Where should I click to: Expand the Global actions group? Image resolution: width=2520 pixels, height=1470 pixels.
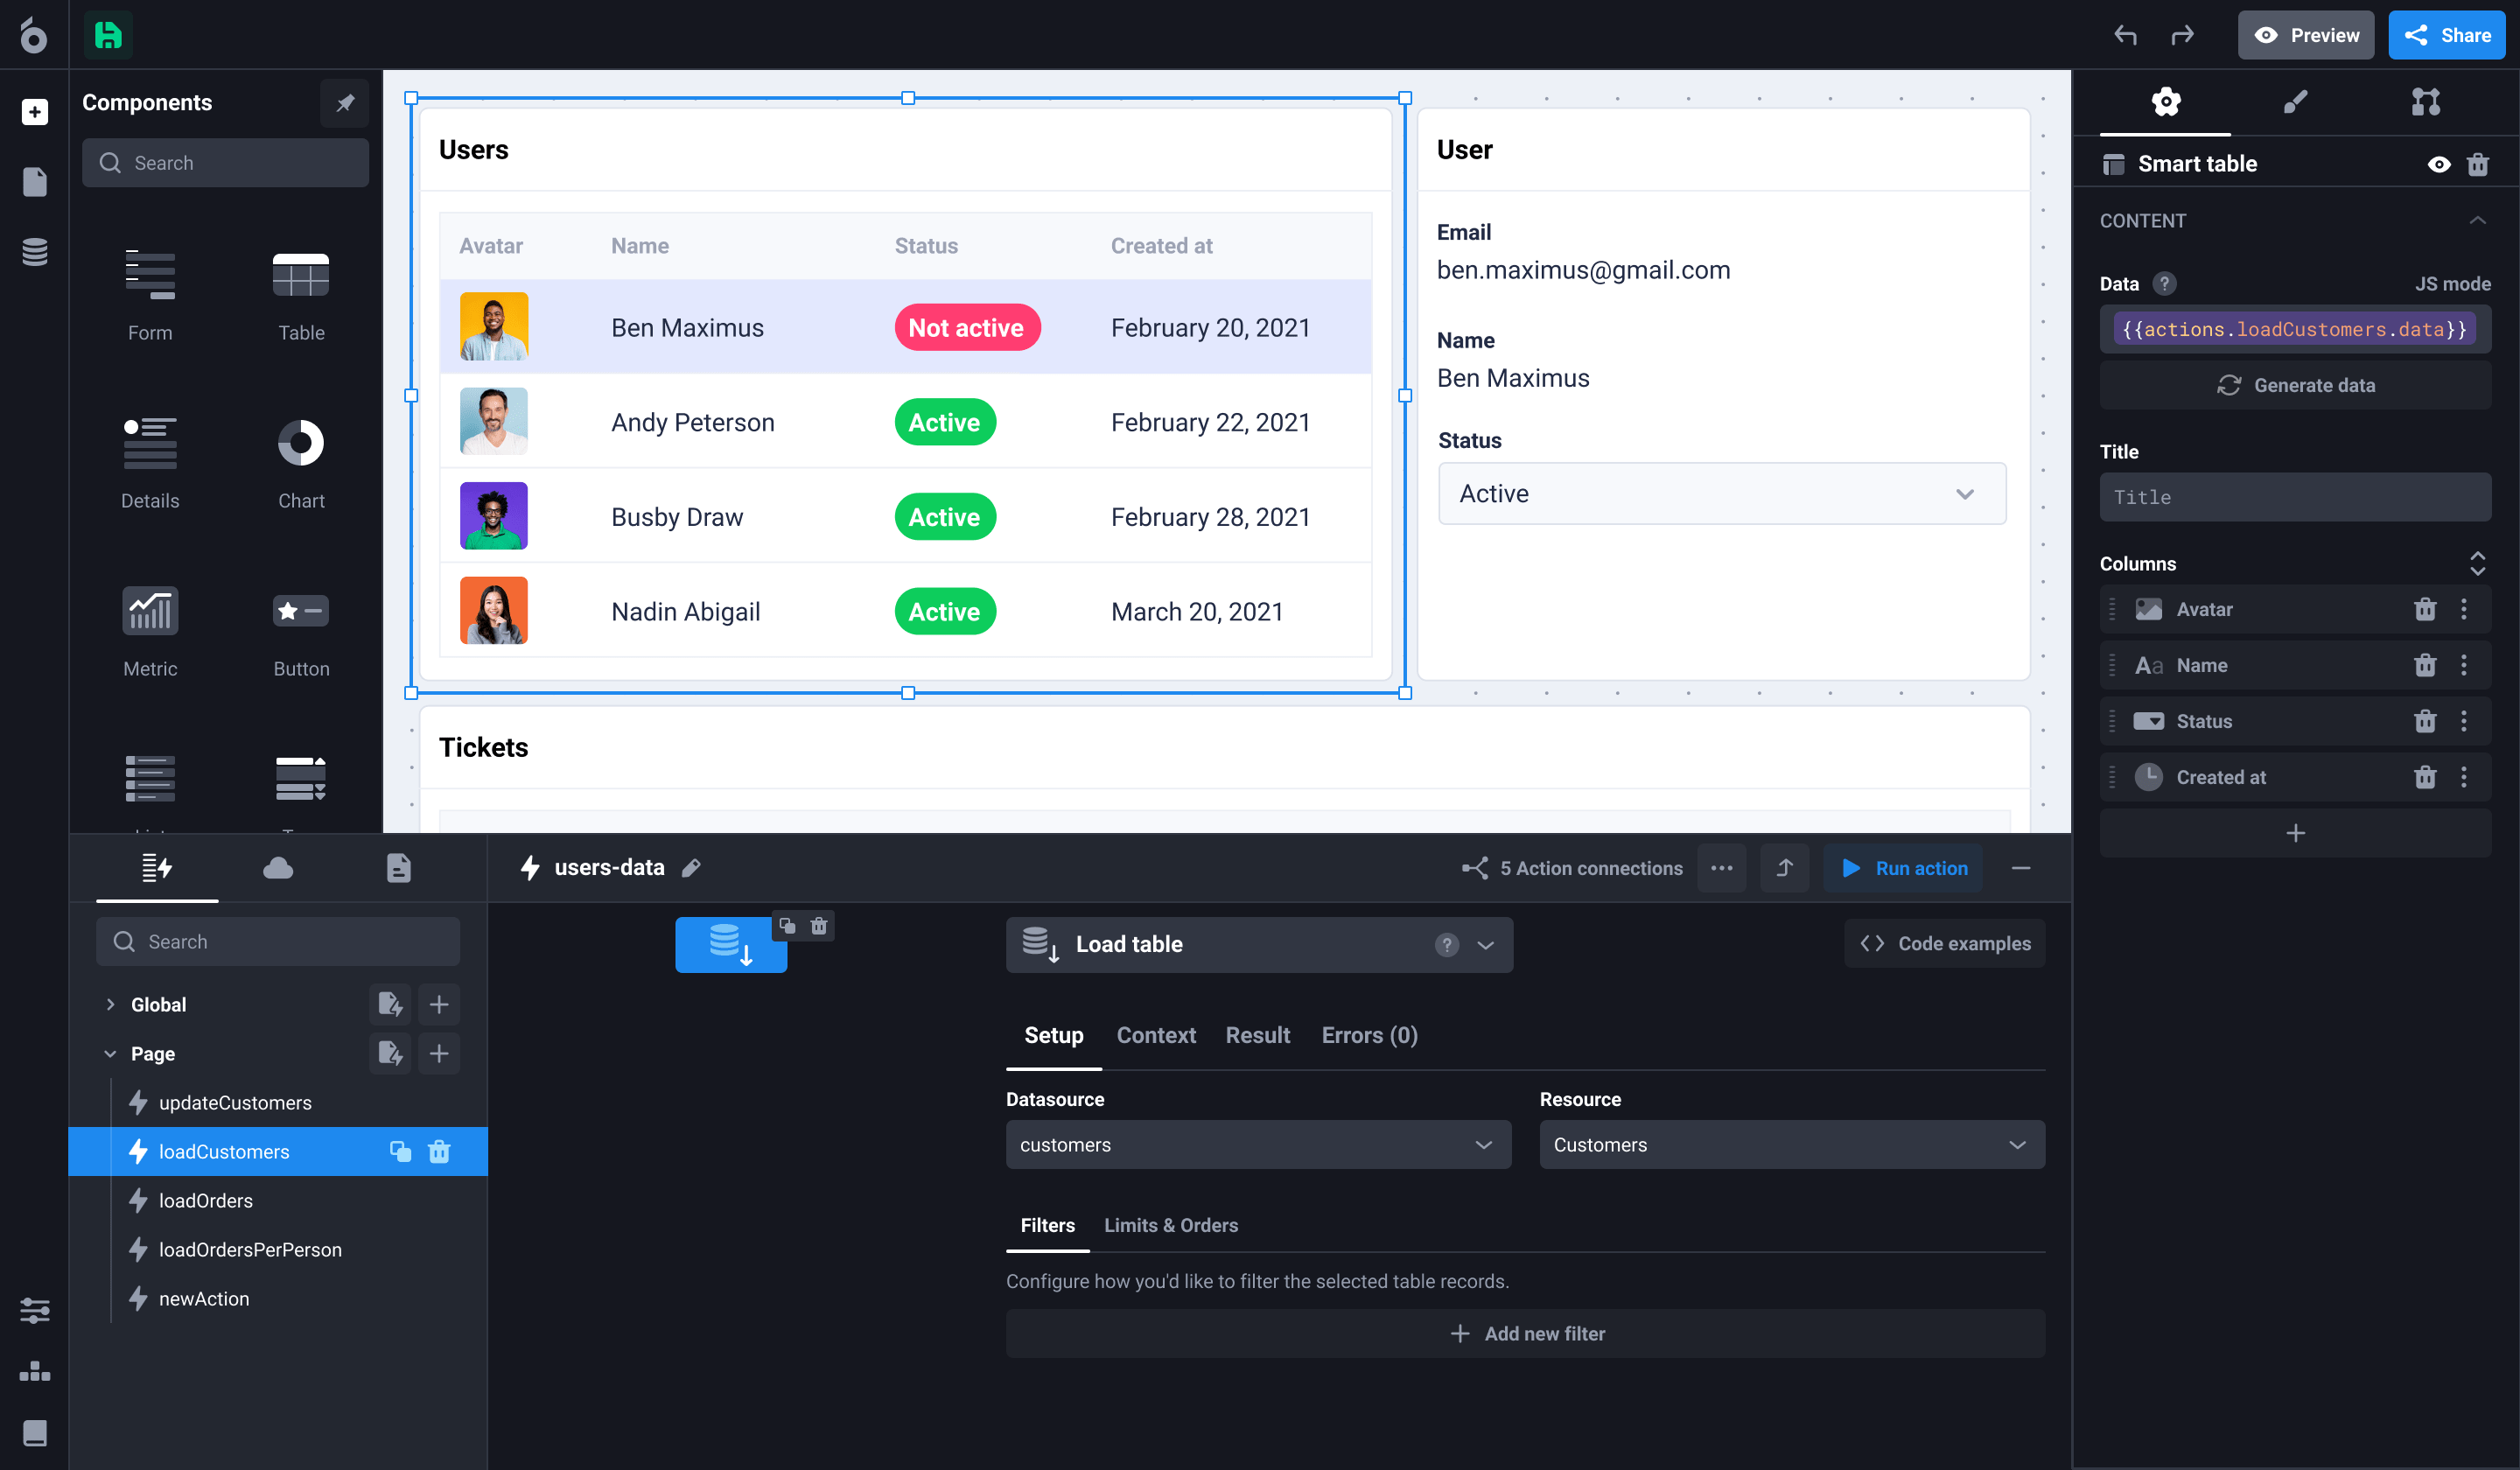[110, 1005]
